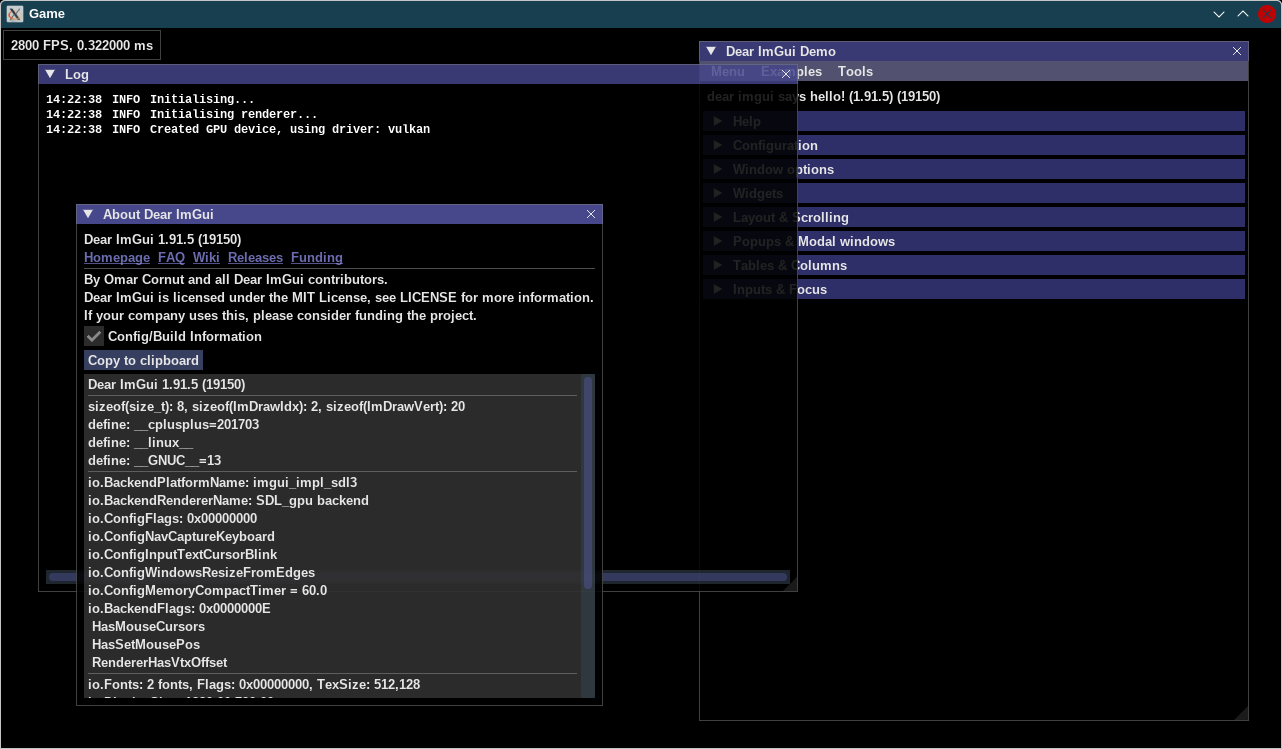
Task: Click the io.ConfigMemoryCompactTimer line
Action: [207, 590]
